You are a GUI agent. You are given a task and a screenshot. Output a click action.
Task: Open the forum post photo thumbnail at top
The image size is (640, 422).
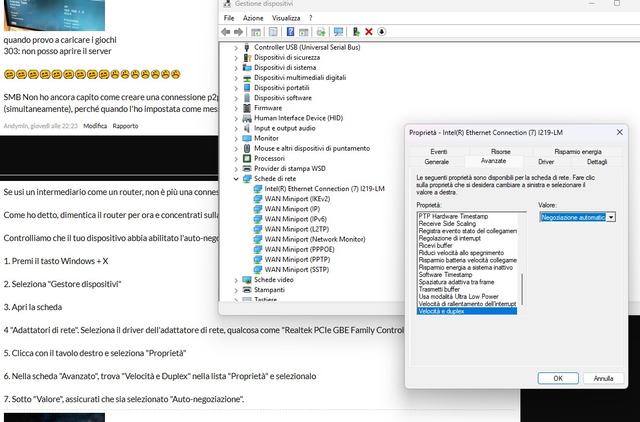coord(54,15)
